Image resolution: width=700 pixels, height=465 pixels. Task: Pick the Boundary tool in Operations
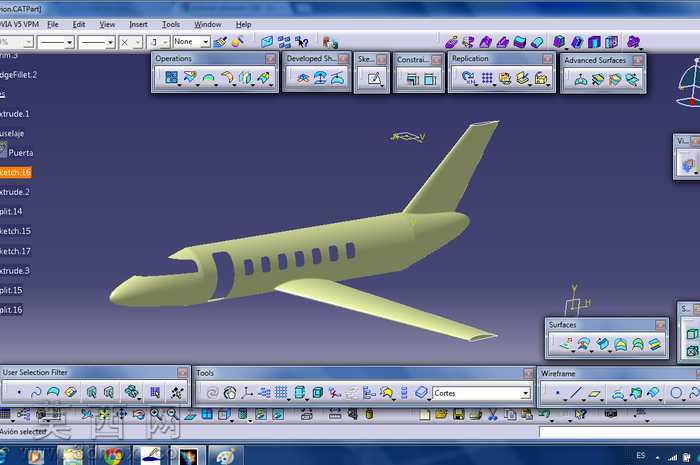[208, 78]
